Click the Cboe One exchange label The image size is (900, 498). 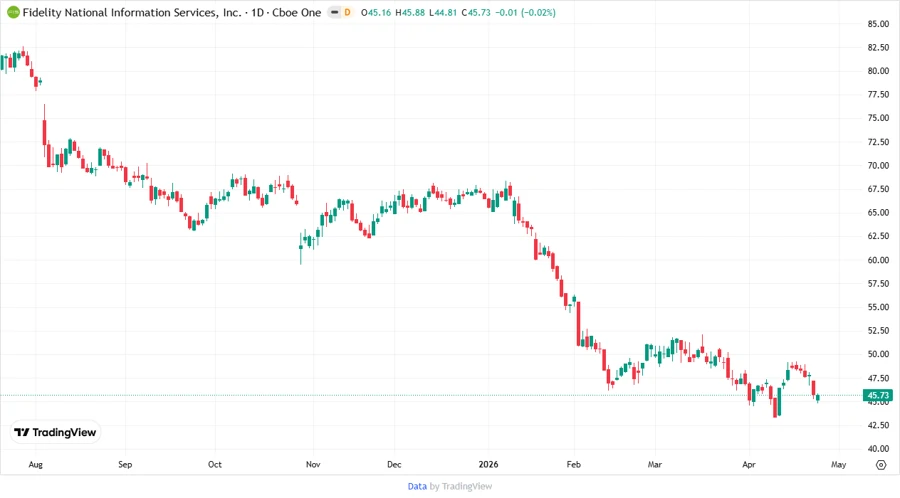pyautogui.click(x=297, y=12)
